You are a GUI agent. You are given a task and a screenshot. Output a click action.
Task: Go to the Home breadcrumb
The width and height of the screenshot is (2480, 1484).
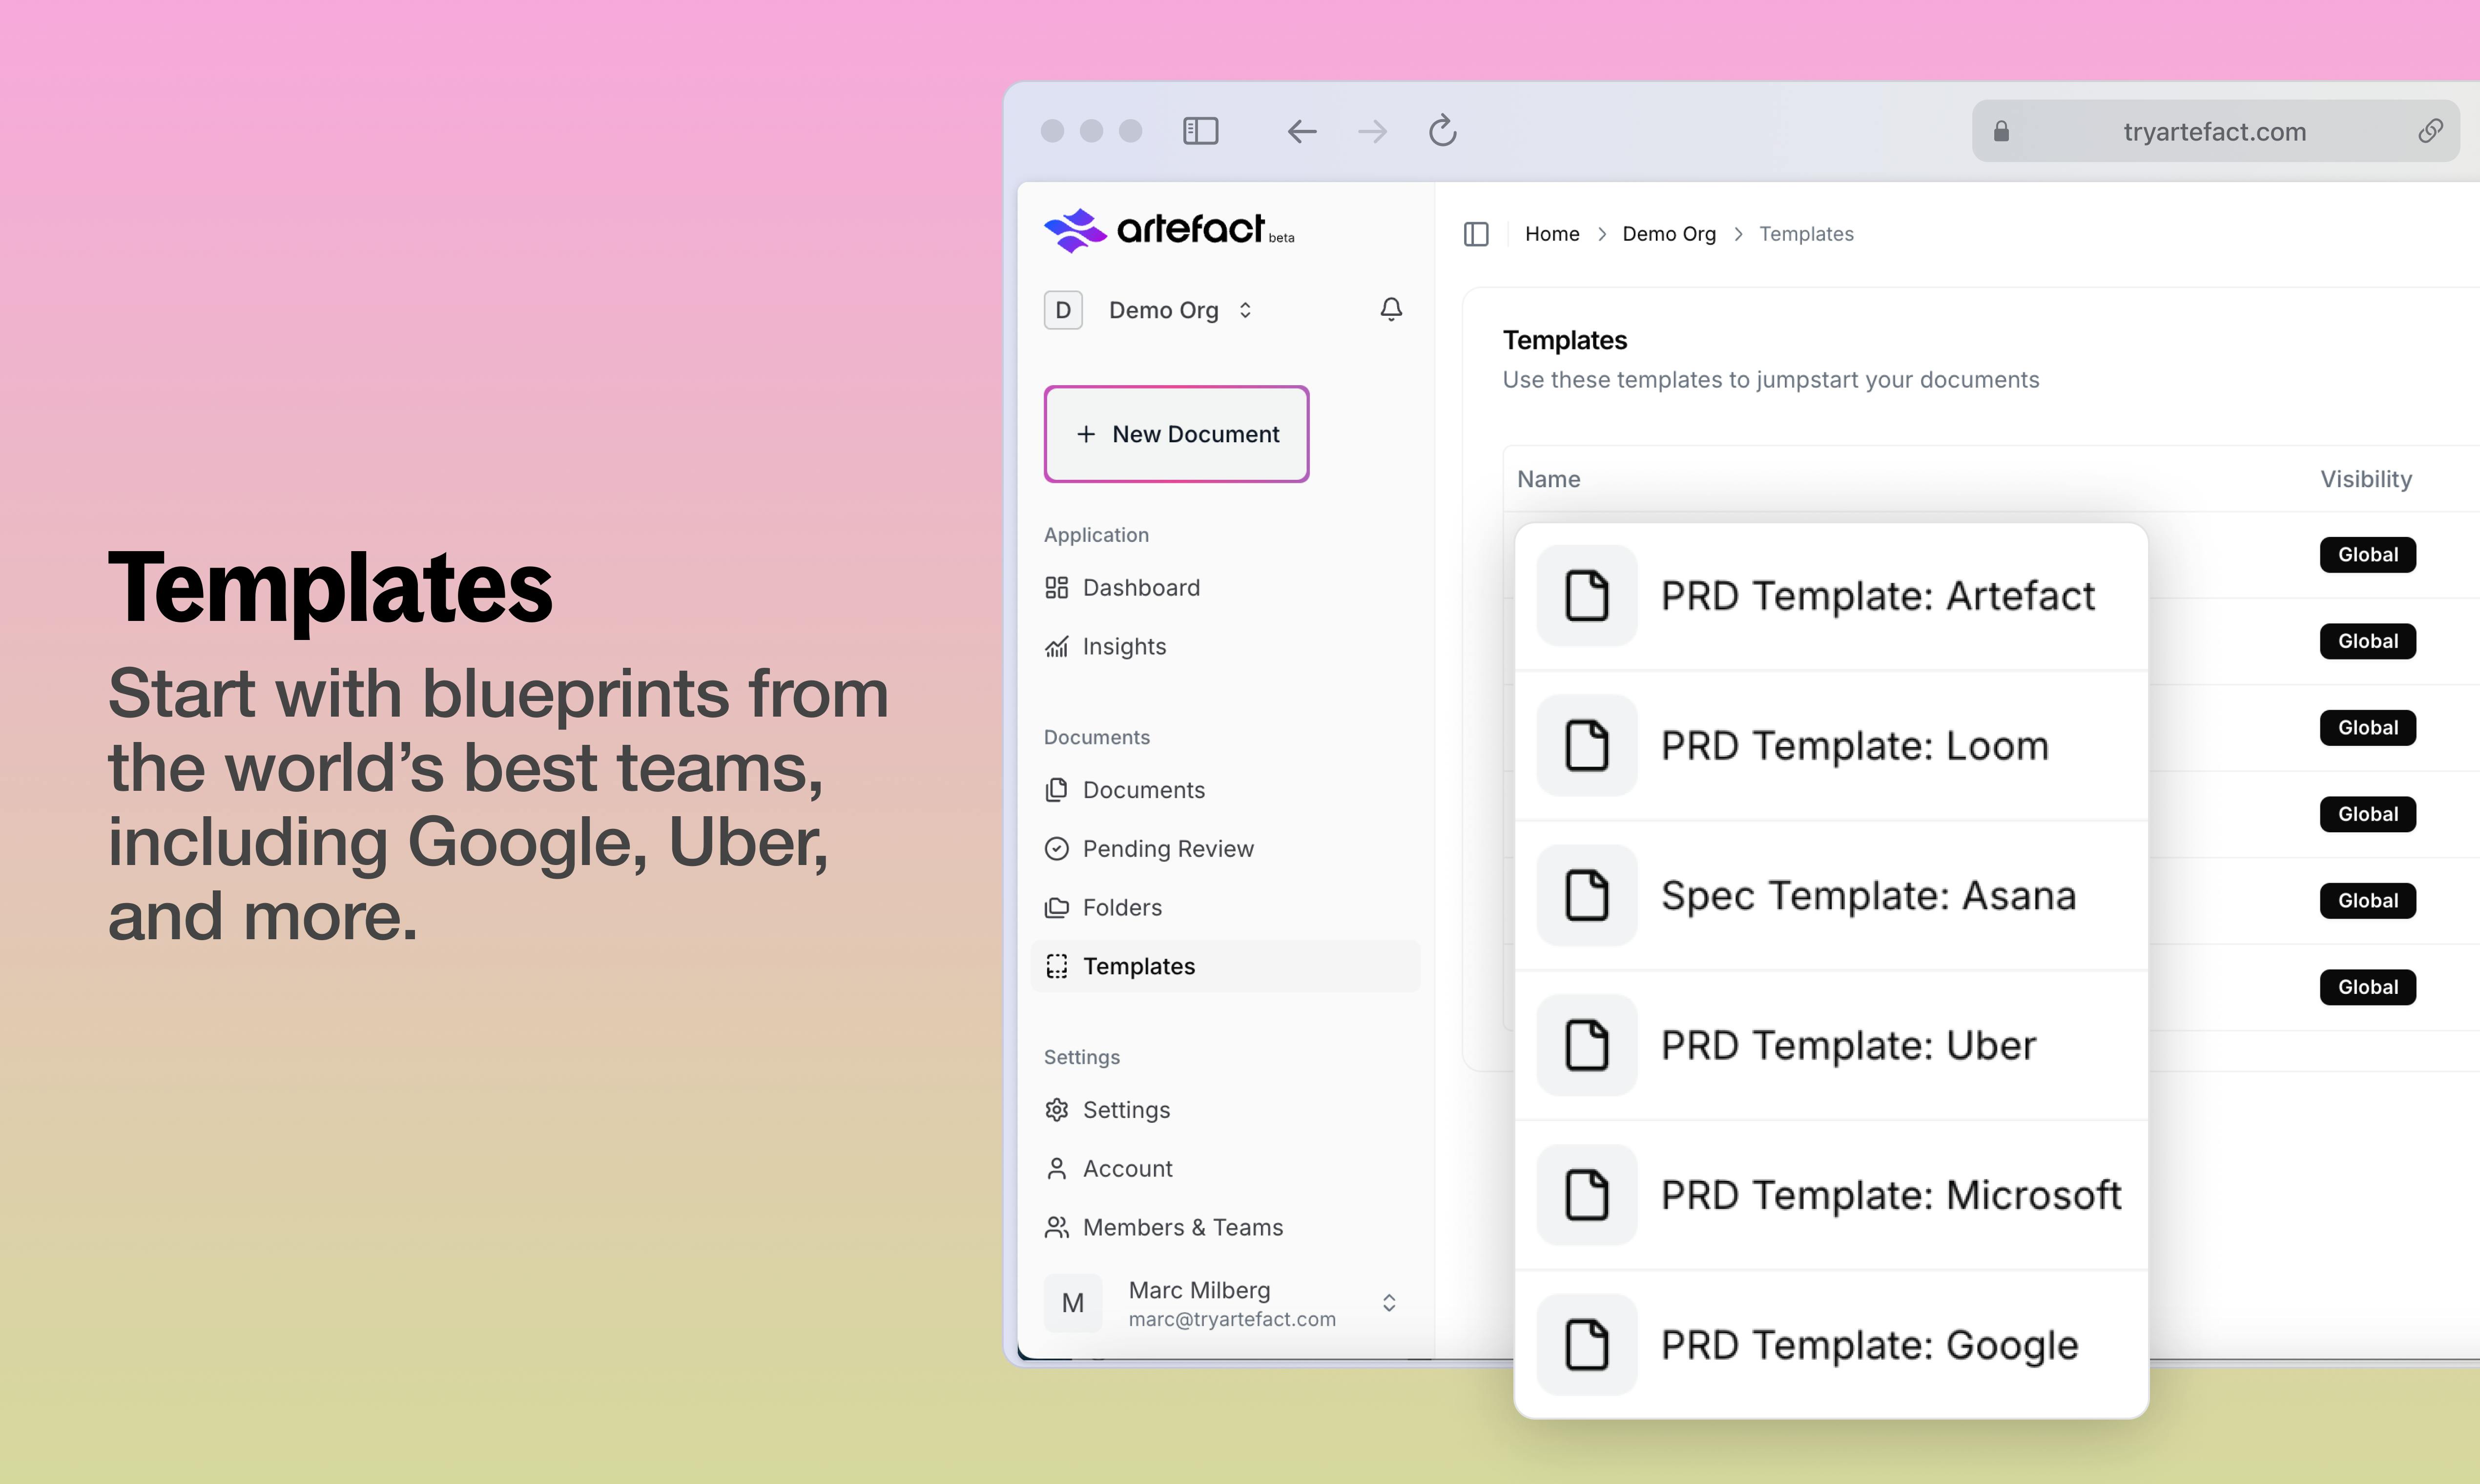pyautogui.click(x=1552, y=234)
